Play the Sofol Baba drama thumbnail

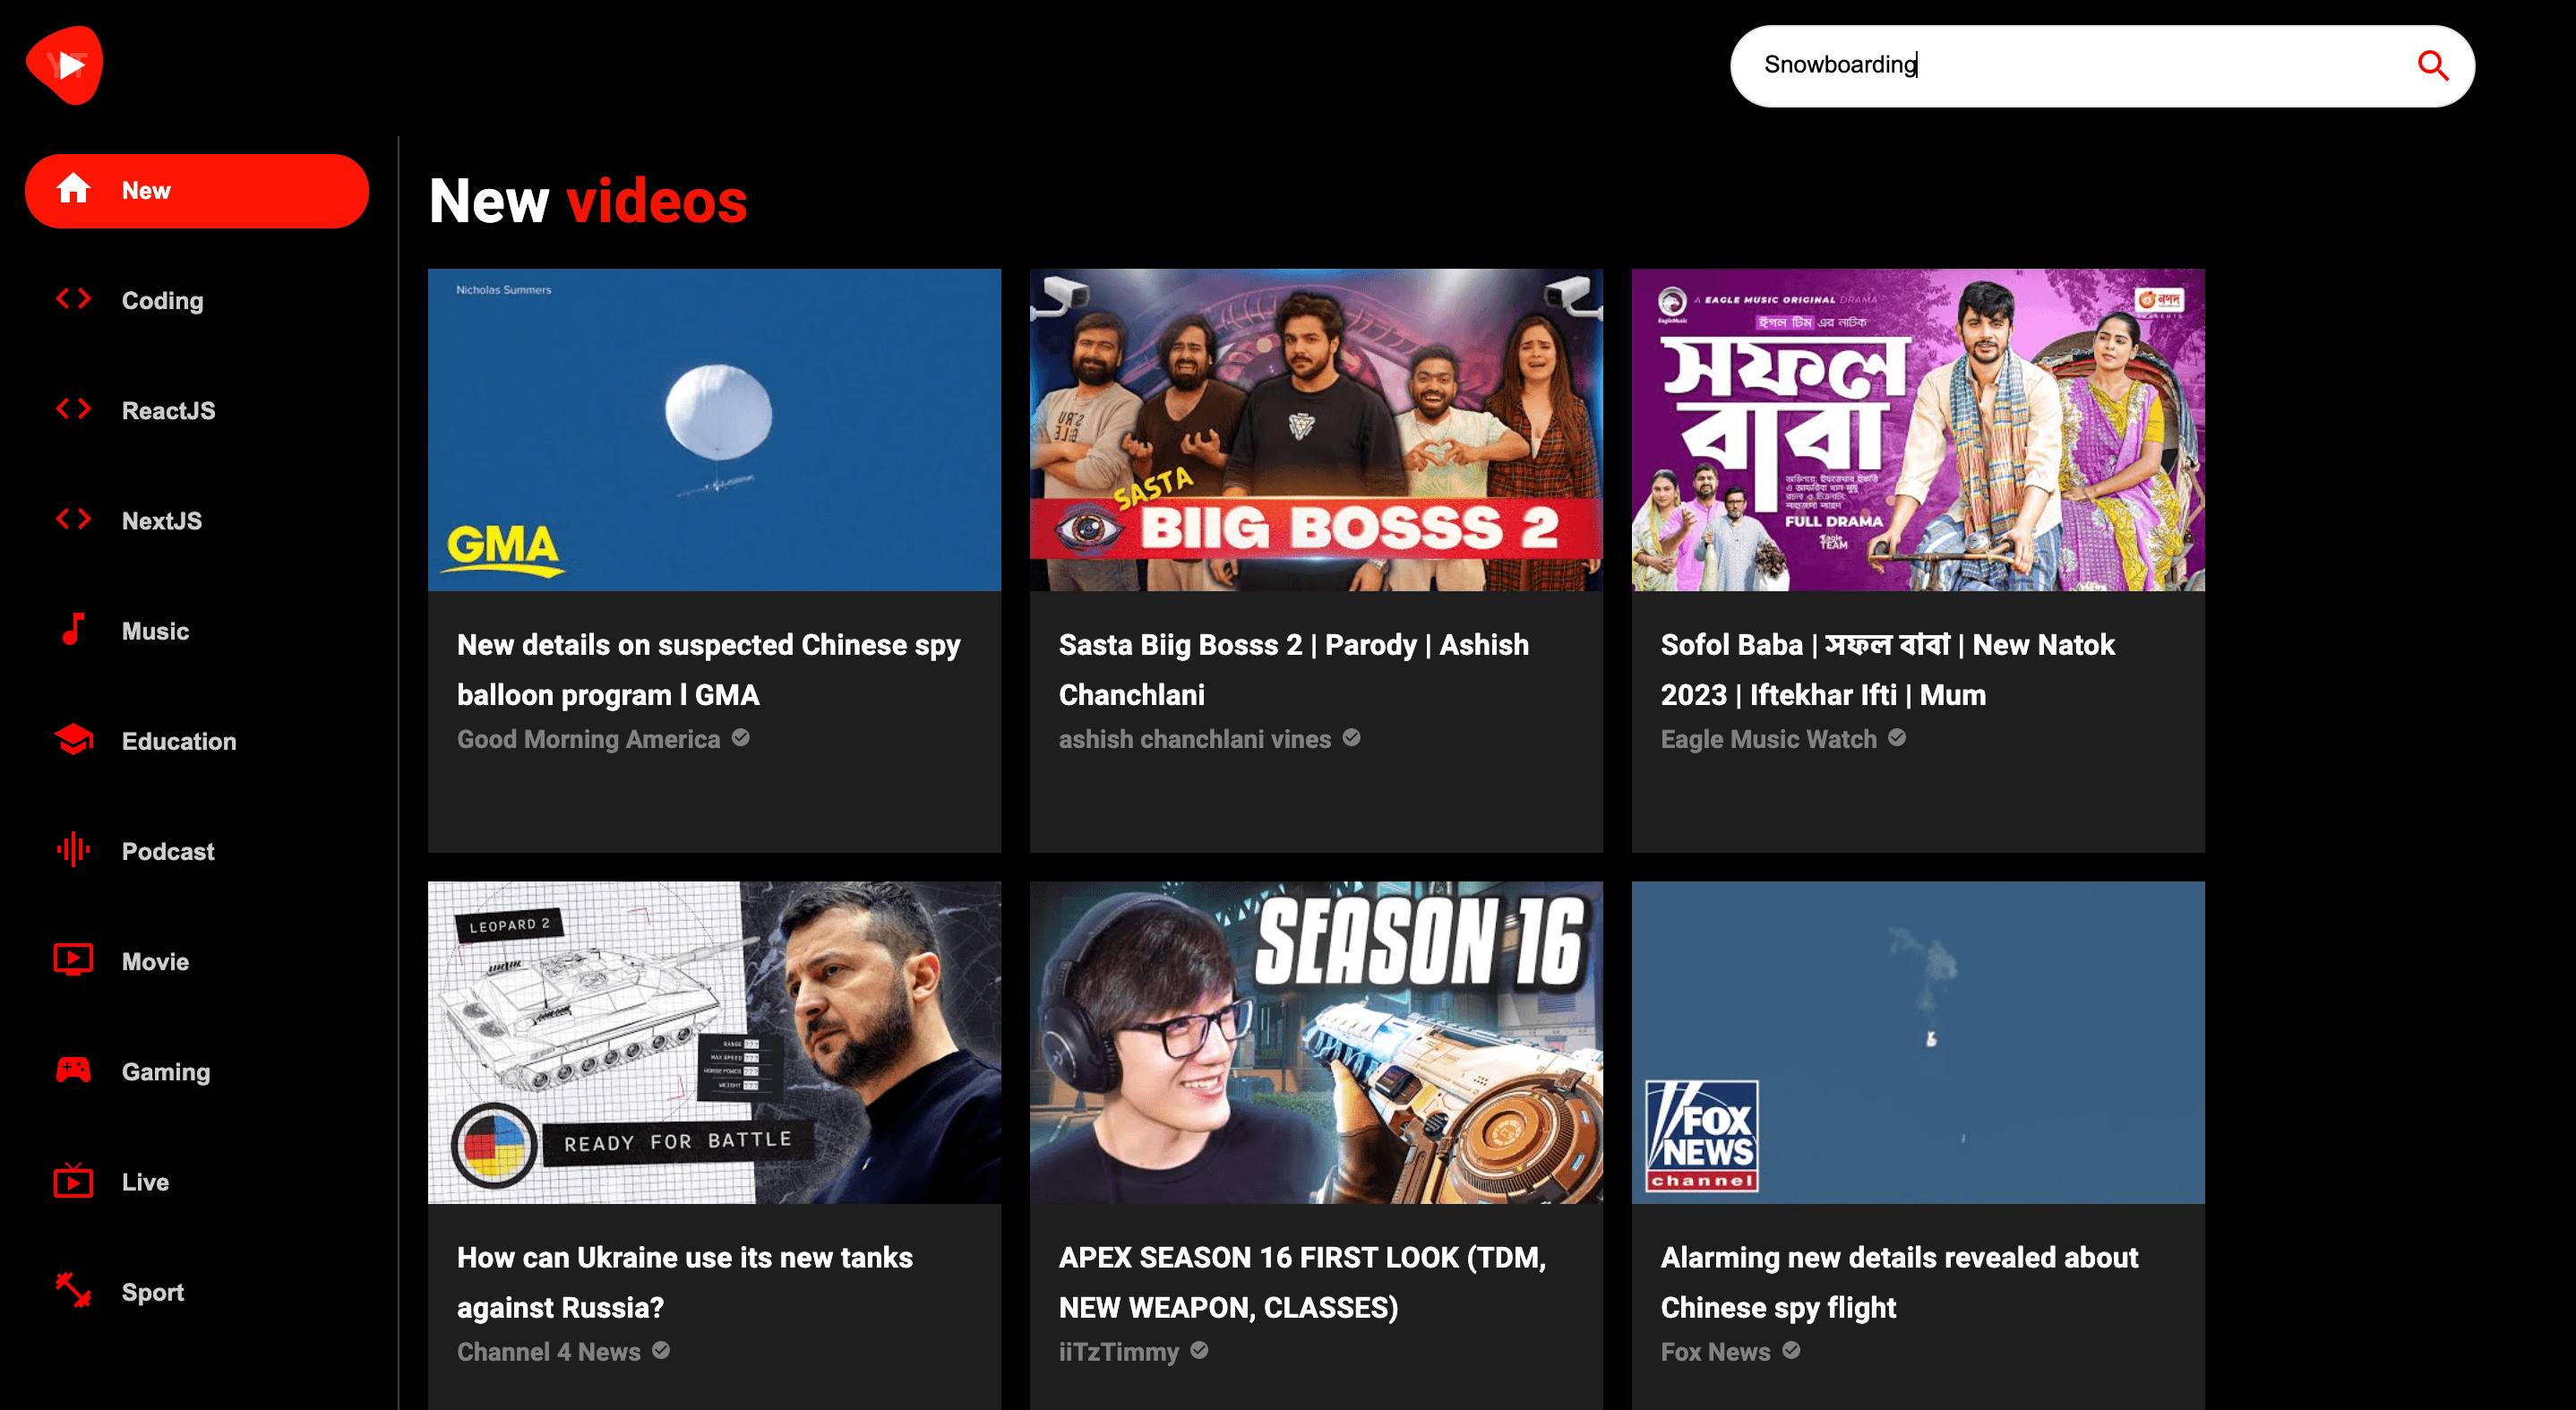(x=1918, y=429)
